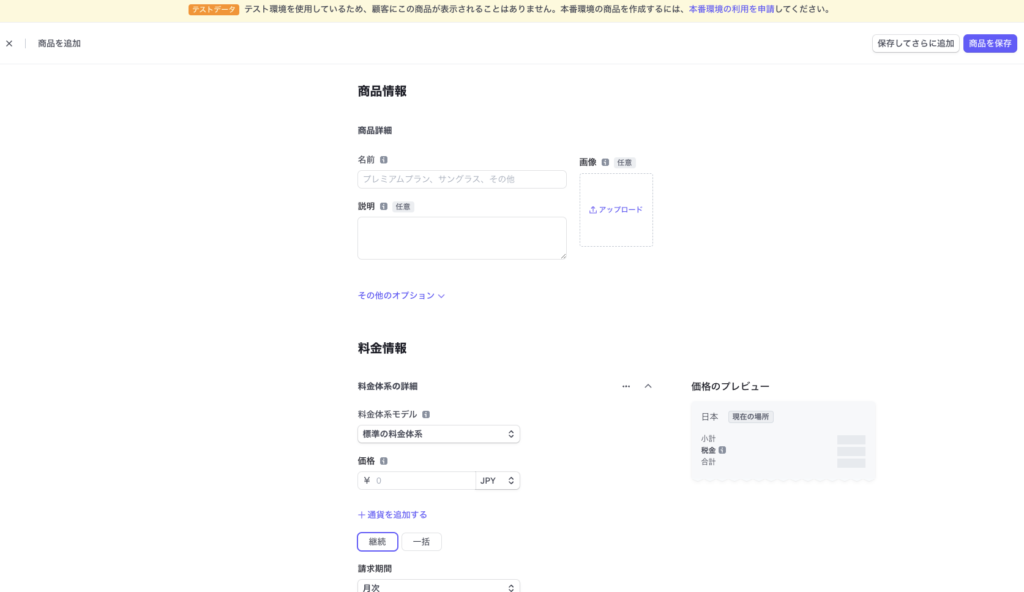The height and width of the screenshot is (592, 1024).
Task: Click 保存してさらに追加 button
Action: (x=915, y=44)
